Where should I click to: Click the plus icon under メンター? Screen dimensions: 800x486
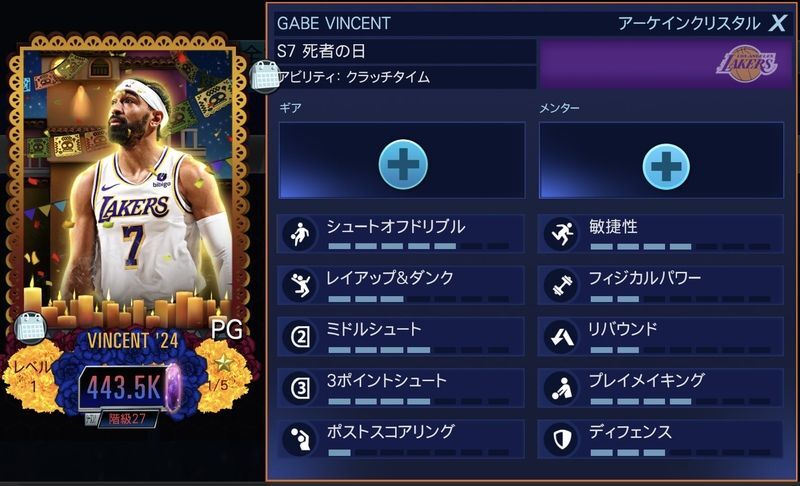tap(665, 167)
